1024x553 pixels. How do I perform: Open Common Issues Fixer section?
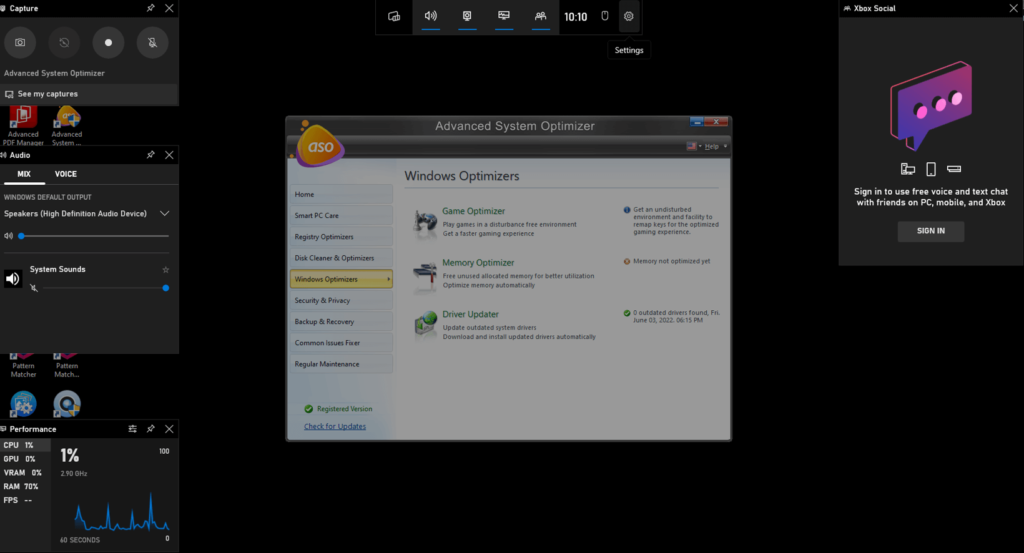pyautogui.click(x=341, y=343)
